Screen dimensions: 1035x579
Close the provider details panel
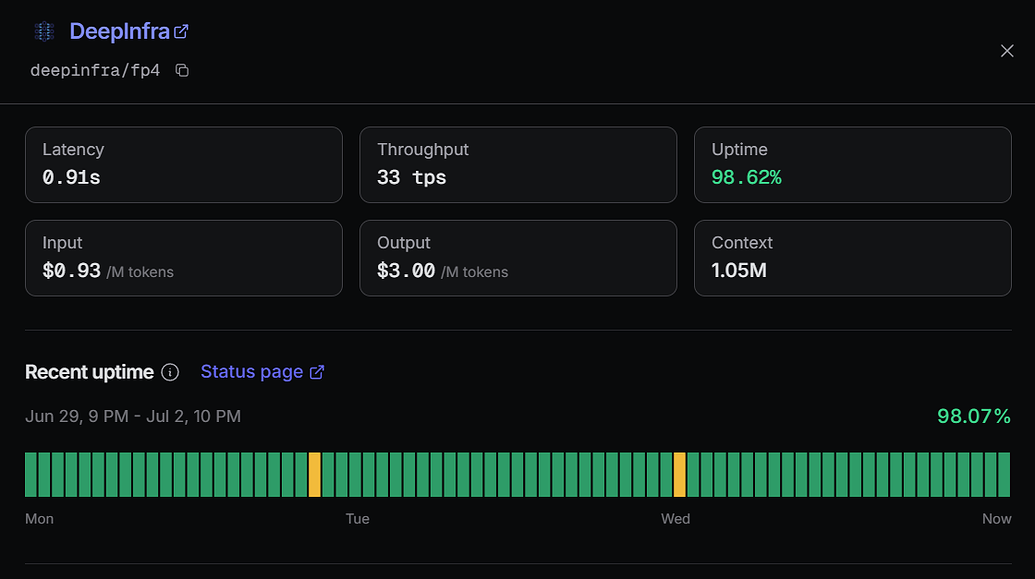(x=1007, y=51)
